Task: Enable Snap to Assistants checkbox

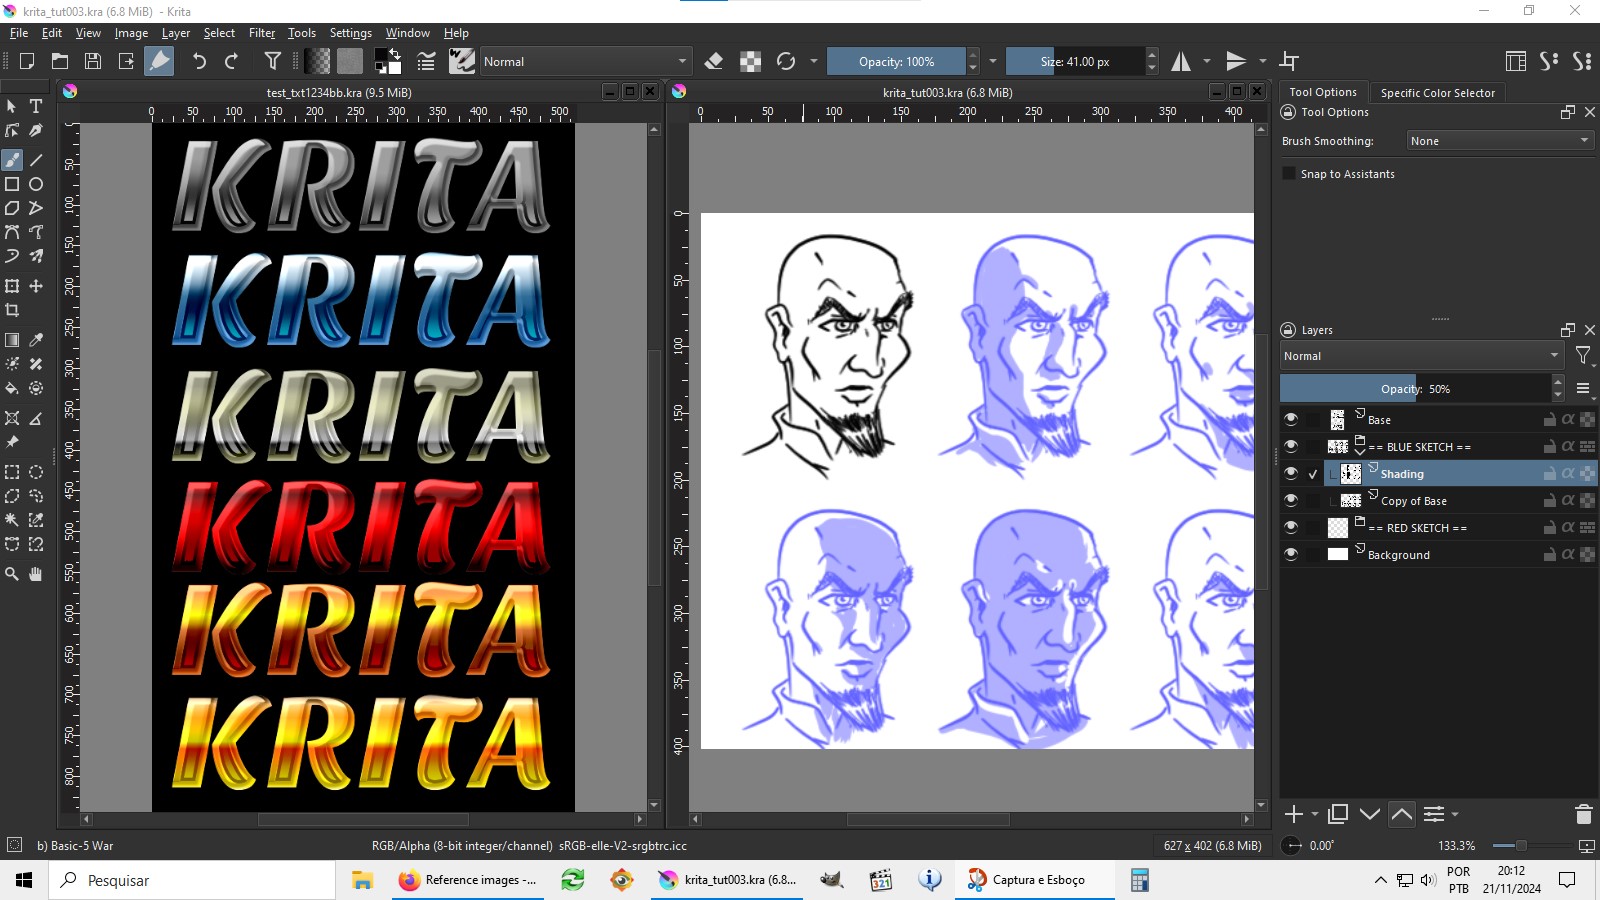Action: (x=1290, y=174)
